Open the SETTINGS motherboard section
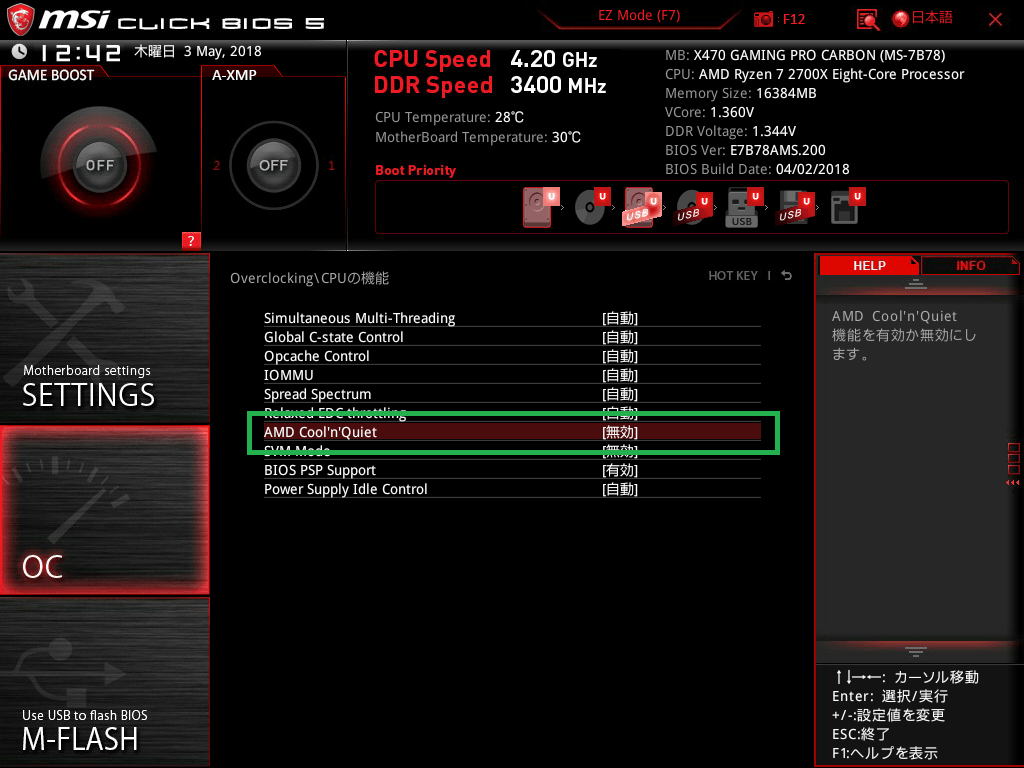Screen dimensions: 1024x768 click(104, 338)
